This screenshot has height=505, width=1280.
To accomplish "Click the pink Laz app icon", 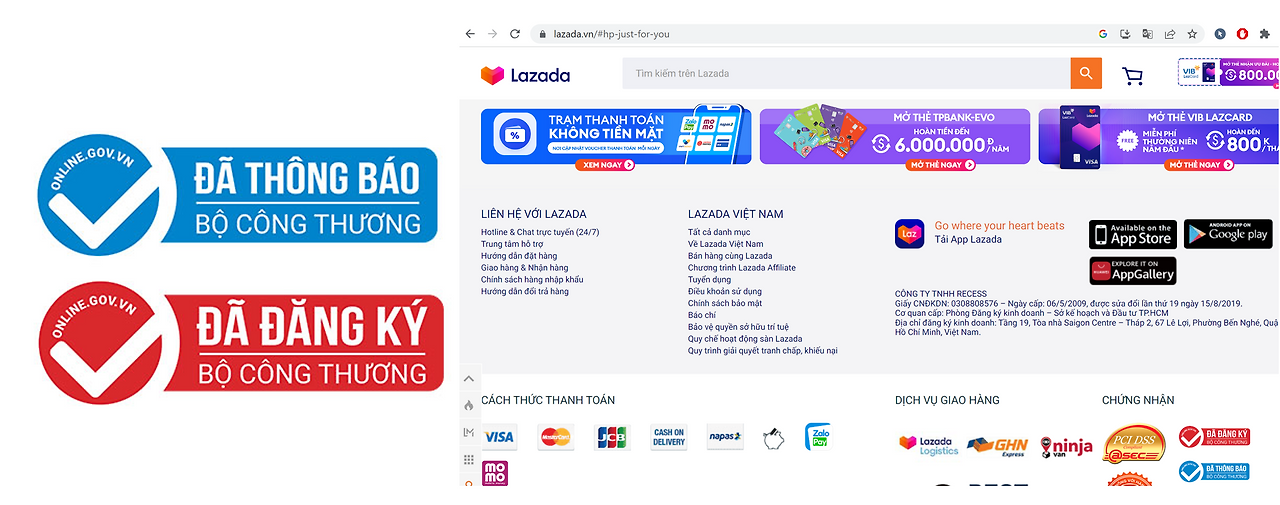I will point(909,234).
